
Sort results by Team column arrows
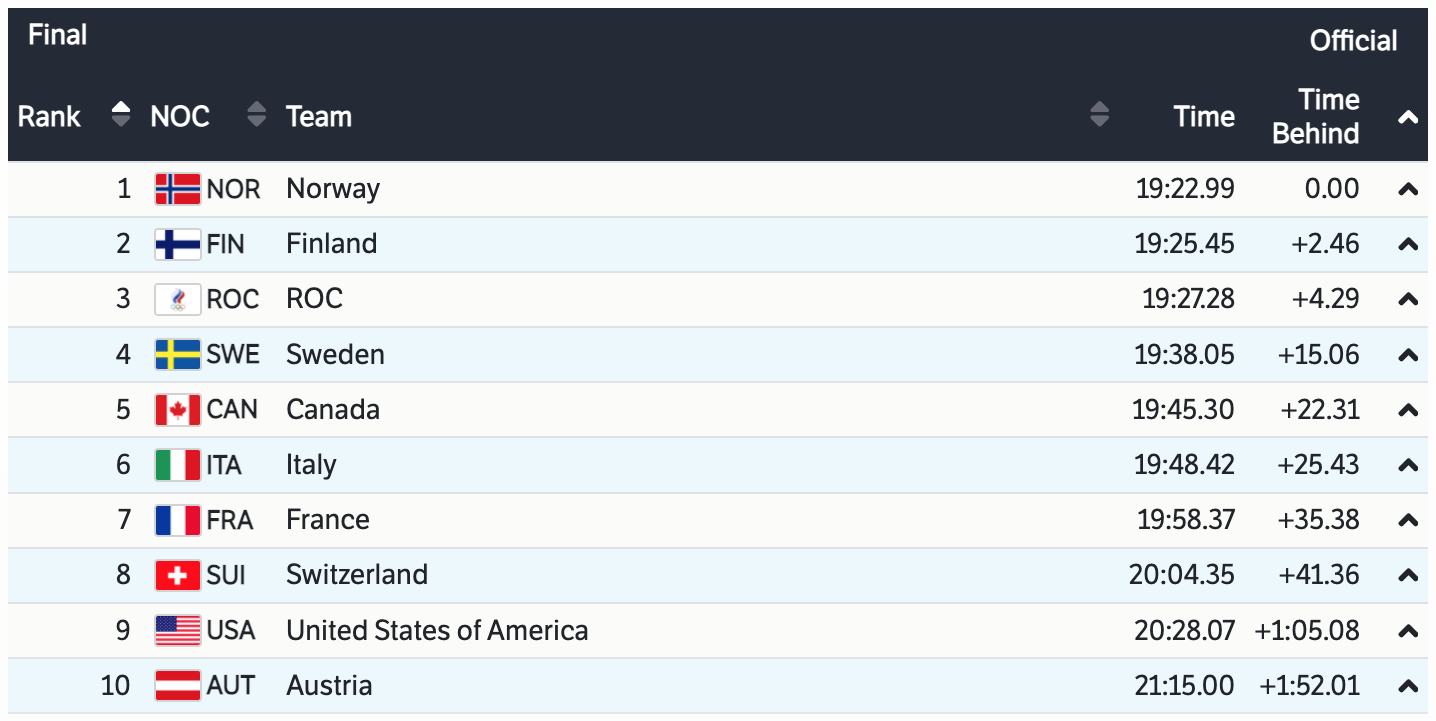coord(1099,115)
